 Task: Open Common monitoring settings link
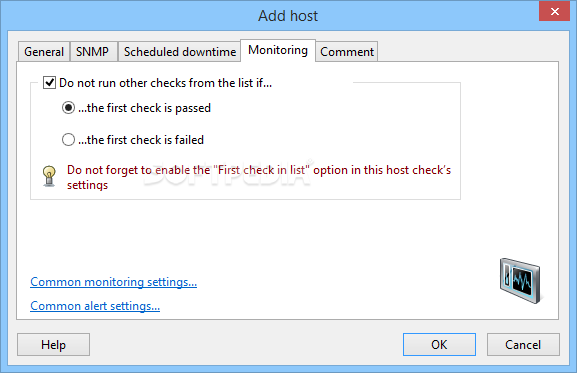click(113, 282)
